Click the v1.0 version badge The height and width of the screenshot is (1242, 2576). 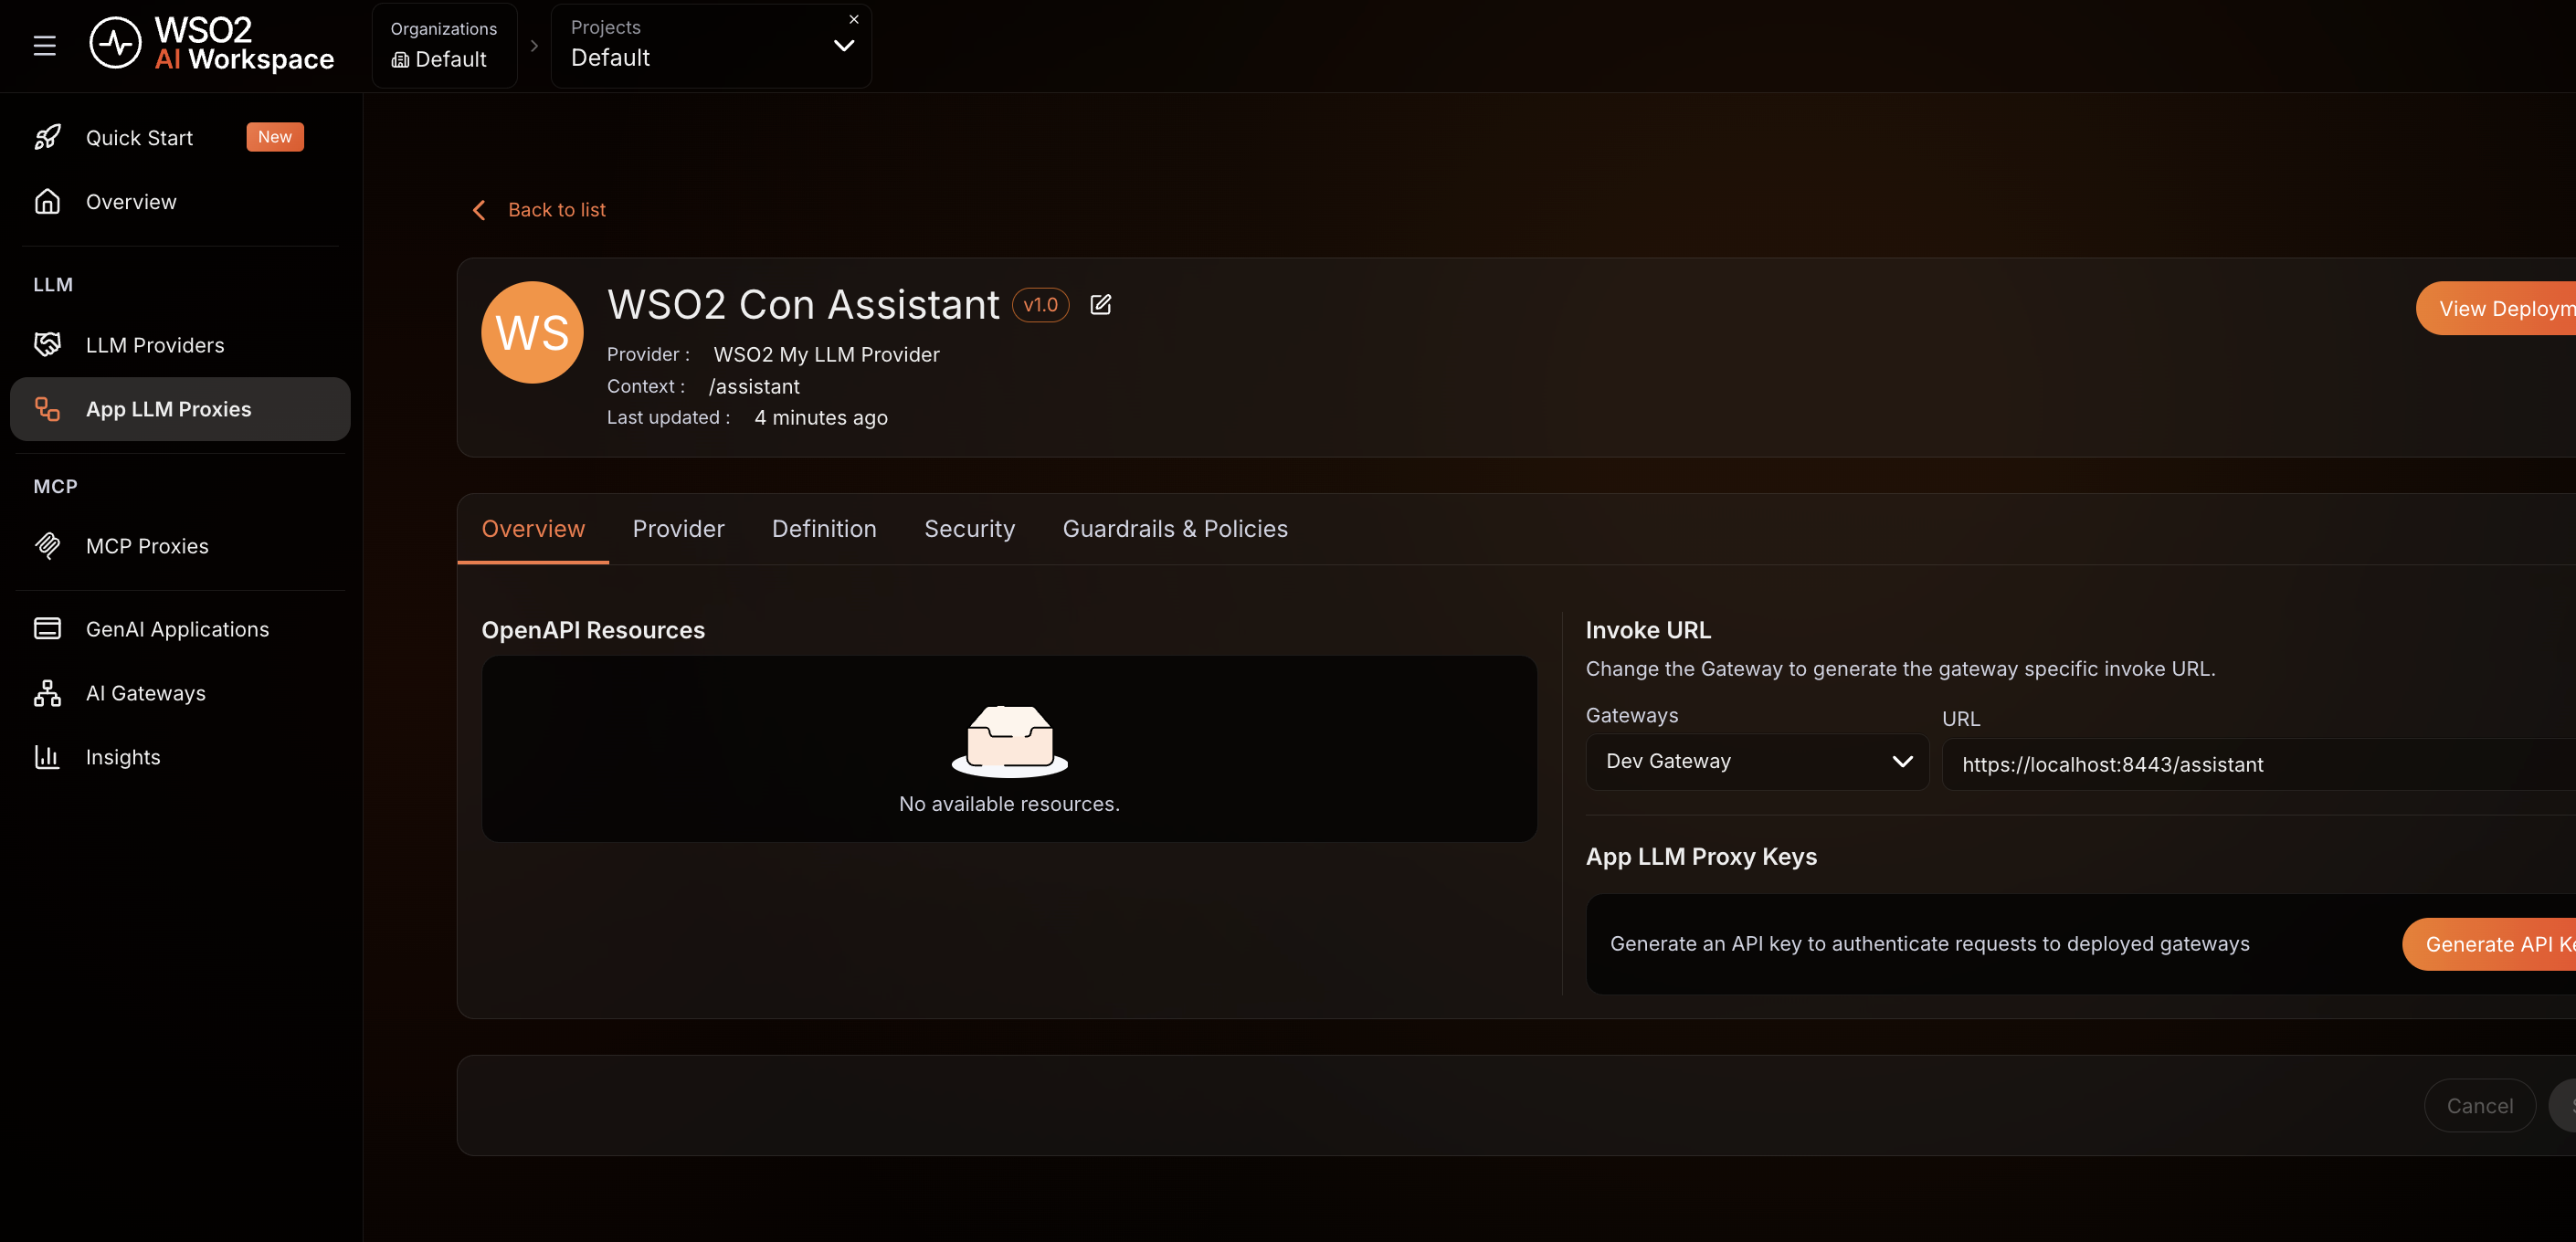(1040, 305)
